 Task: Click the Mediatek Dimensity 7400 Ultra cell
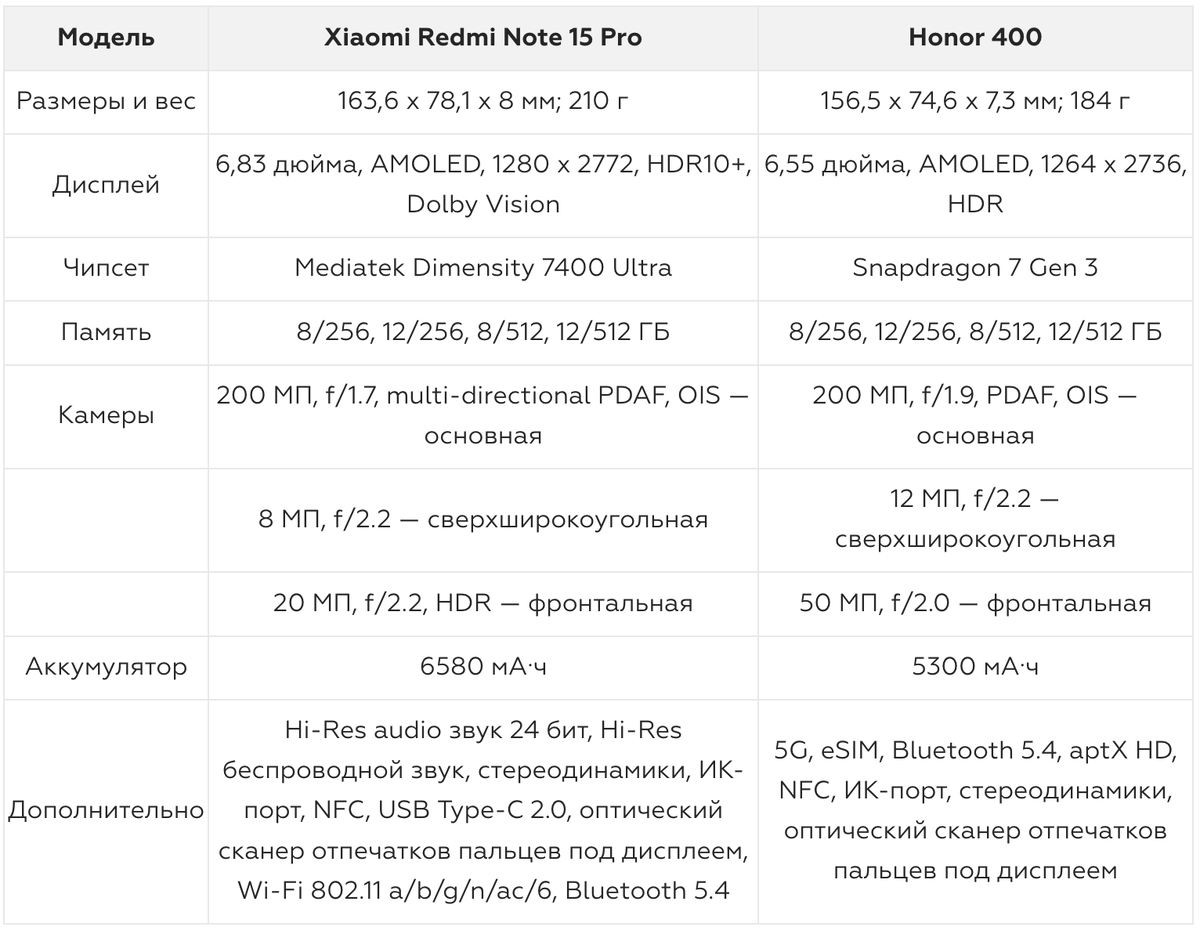pyautogui.click(x=483, y=267)
